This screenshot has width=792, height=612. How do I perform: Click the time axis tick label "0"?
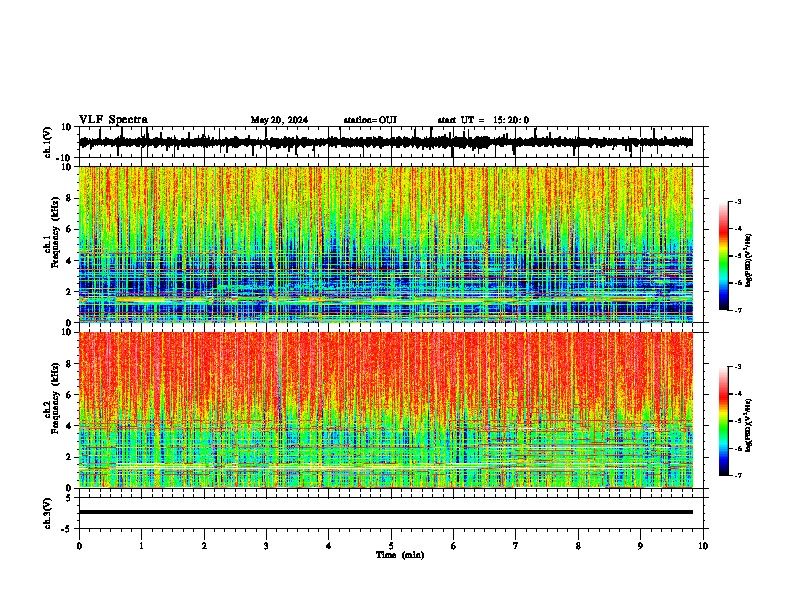79,546
